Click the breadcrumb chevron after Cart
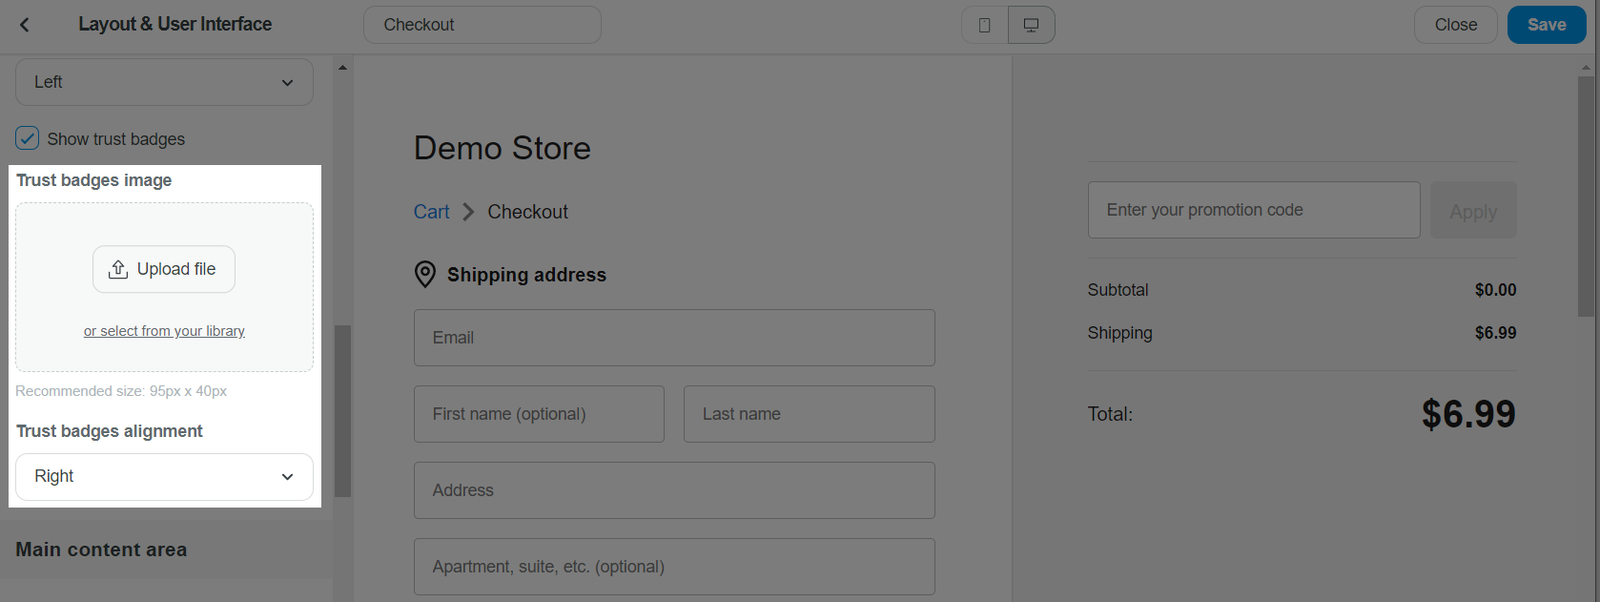The width and height of the screenshot is (1600, 602). (x=468, y=212)
